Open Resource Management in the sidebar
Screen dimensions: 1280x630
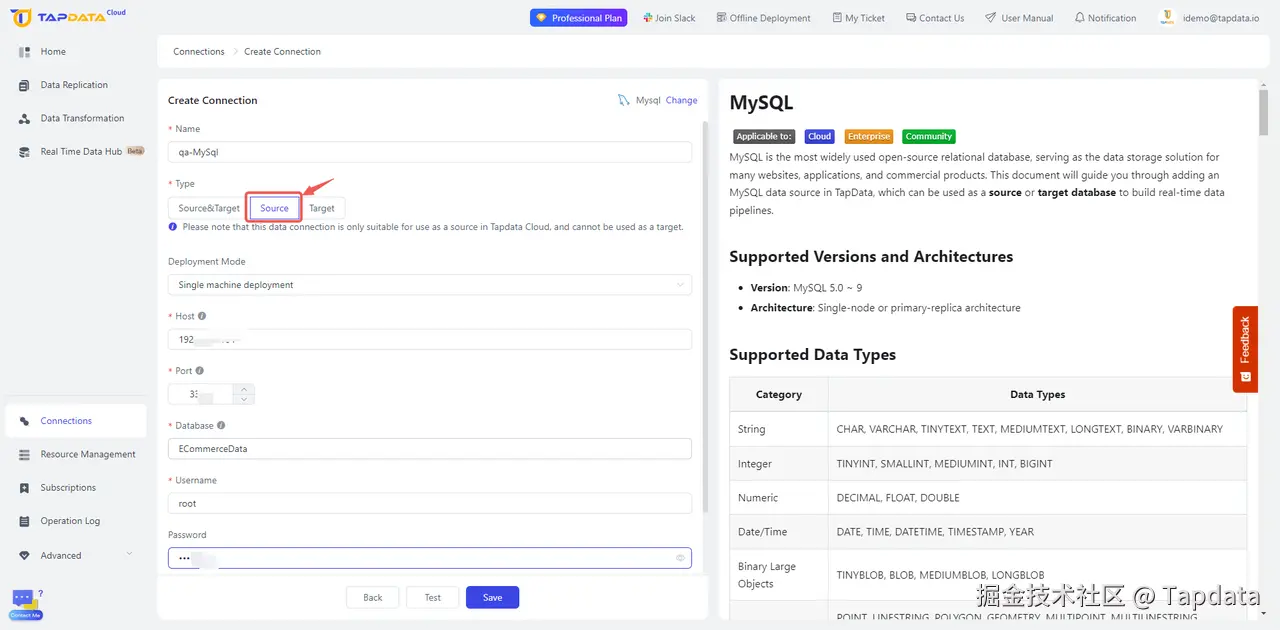[x=87, y=454]
